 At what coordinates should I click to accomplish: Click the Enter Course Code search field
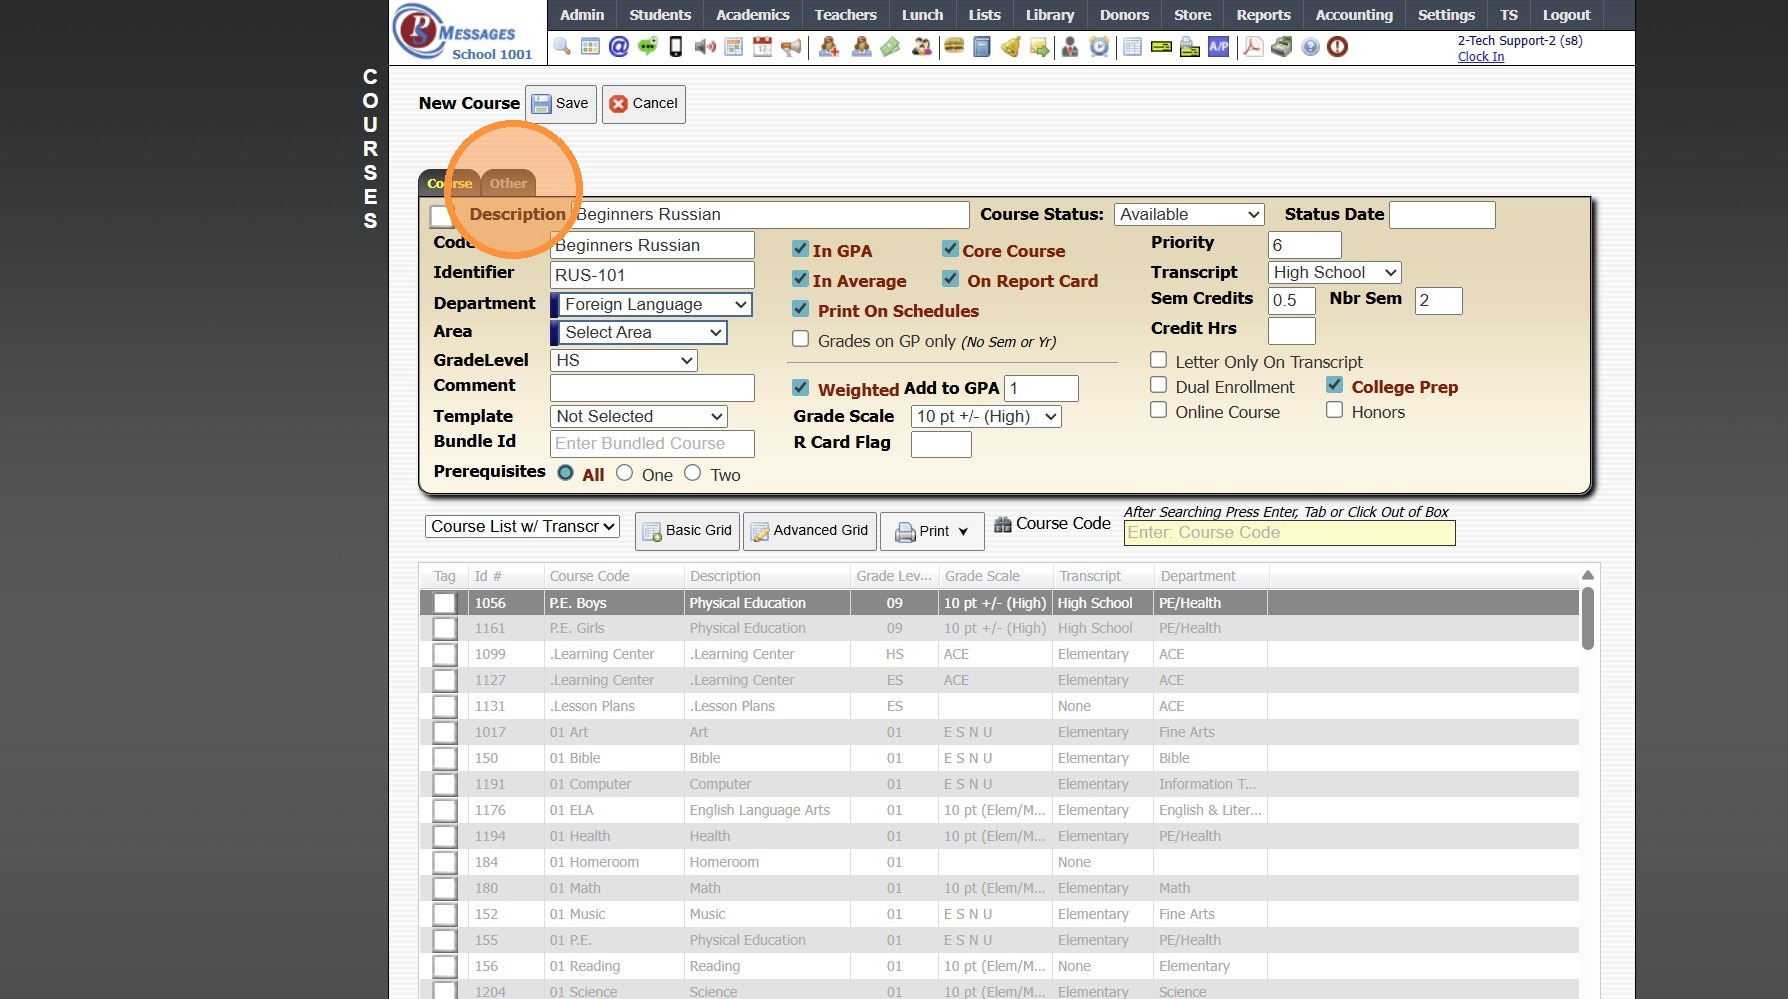tap(1289, 533)
